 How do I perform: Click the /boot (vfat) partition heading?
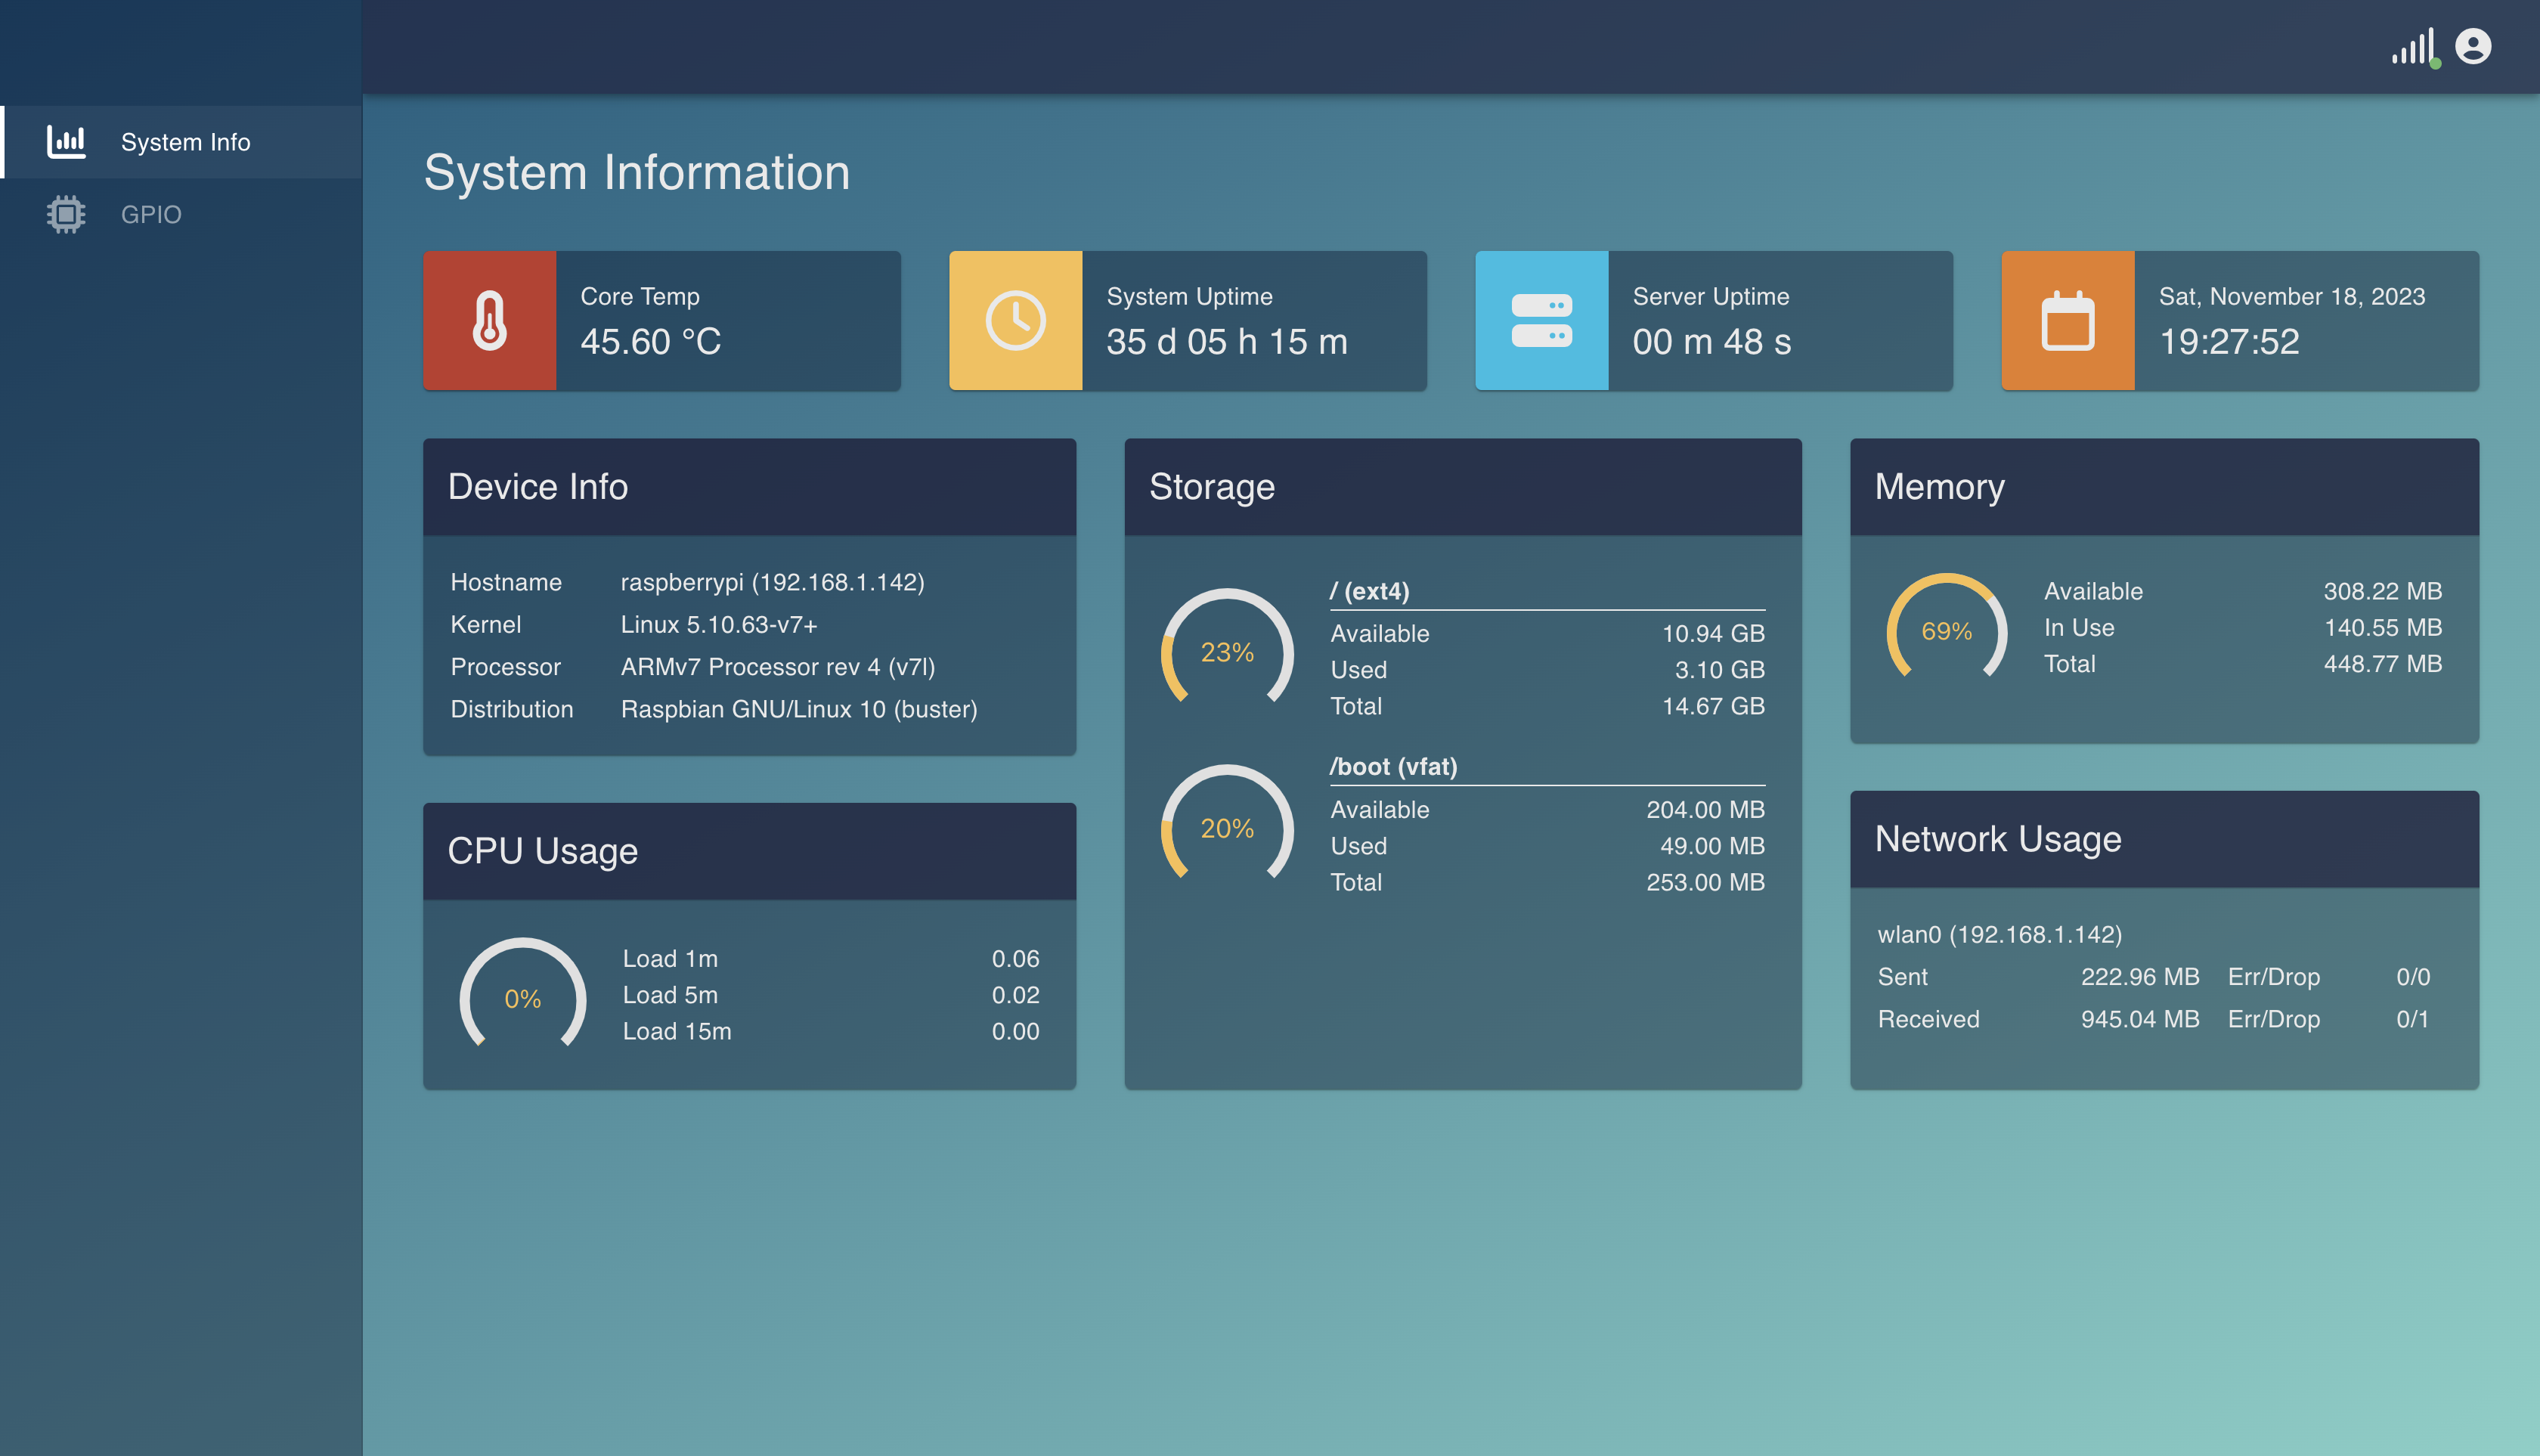(1393, 766)
